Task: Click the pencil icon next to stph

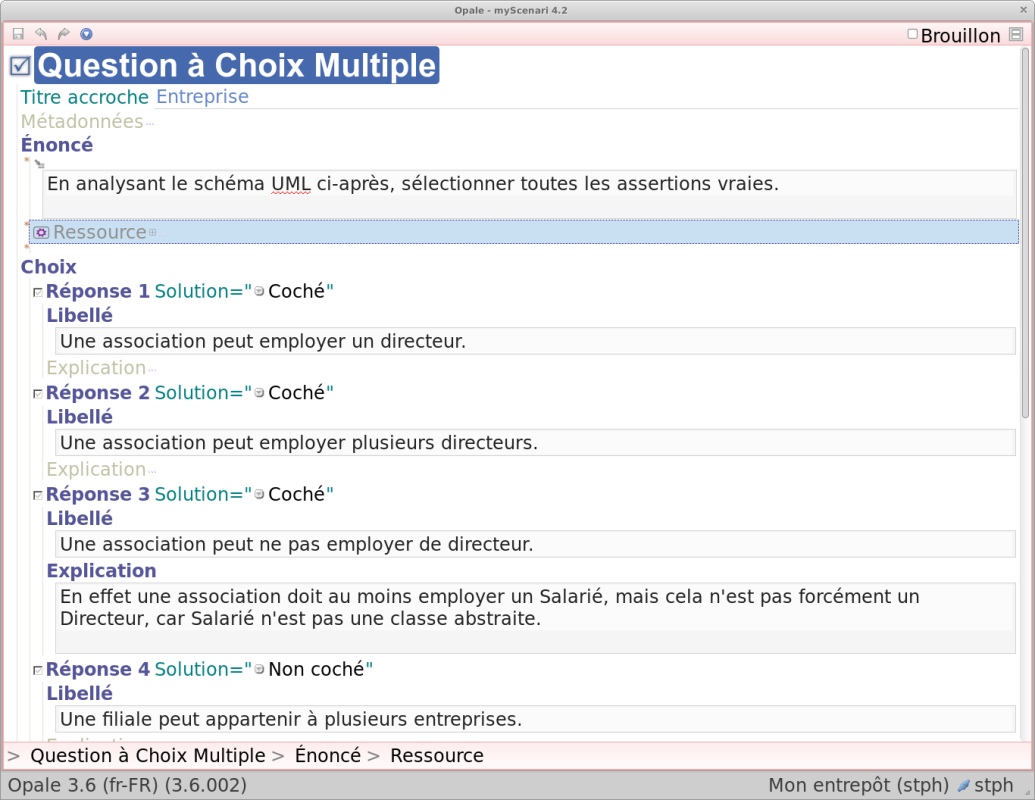Action: (963, 786)
